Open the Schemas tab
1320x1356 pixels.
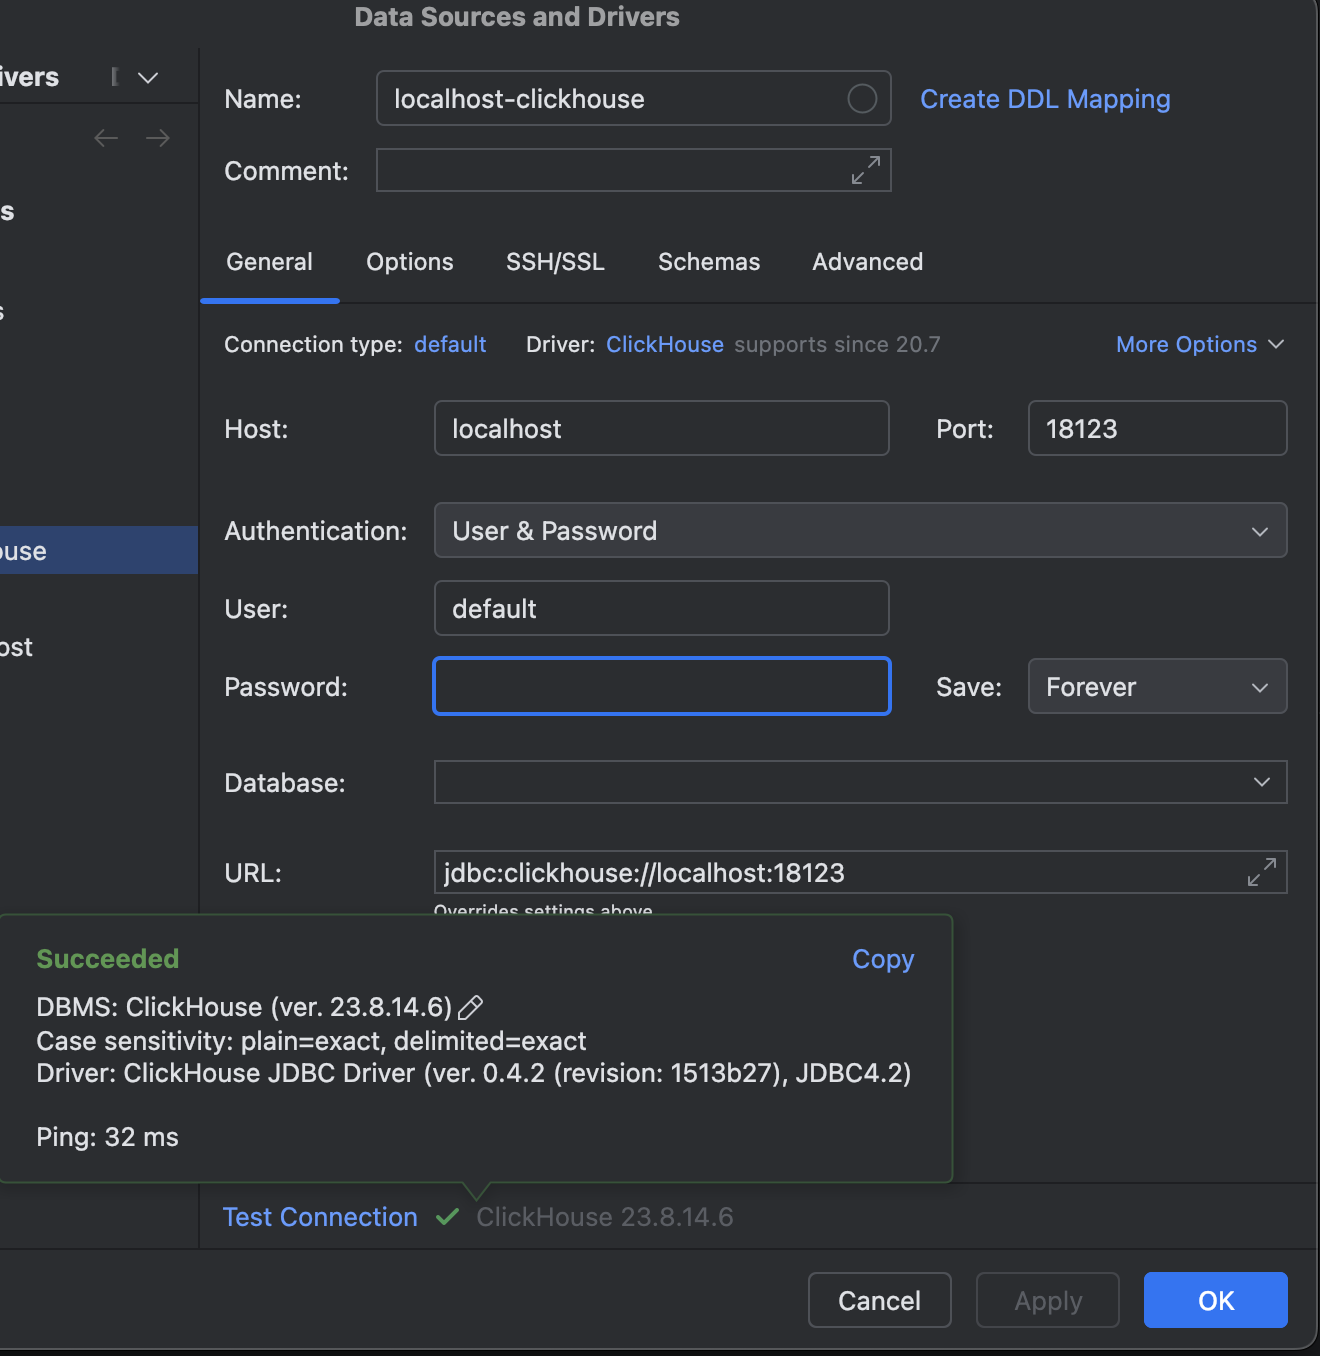(x=709, y=262)
